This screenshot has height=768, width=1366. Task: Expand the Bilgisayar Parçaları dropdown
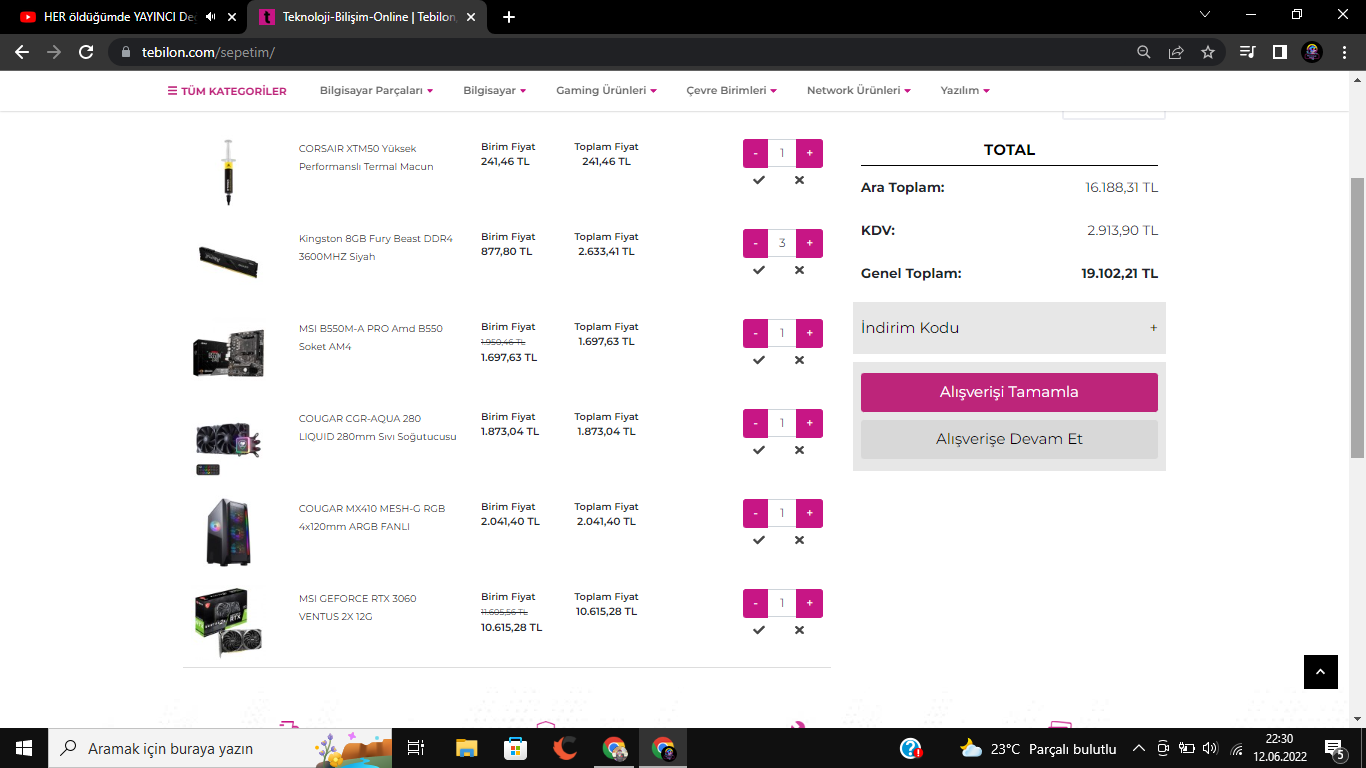[x=376, y=91]
